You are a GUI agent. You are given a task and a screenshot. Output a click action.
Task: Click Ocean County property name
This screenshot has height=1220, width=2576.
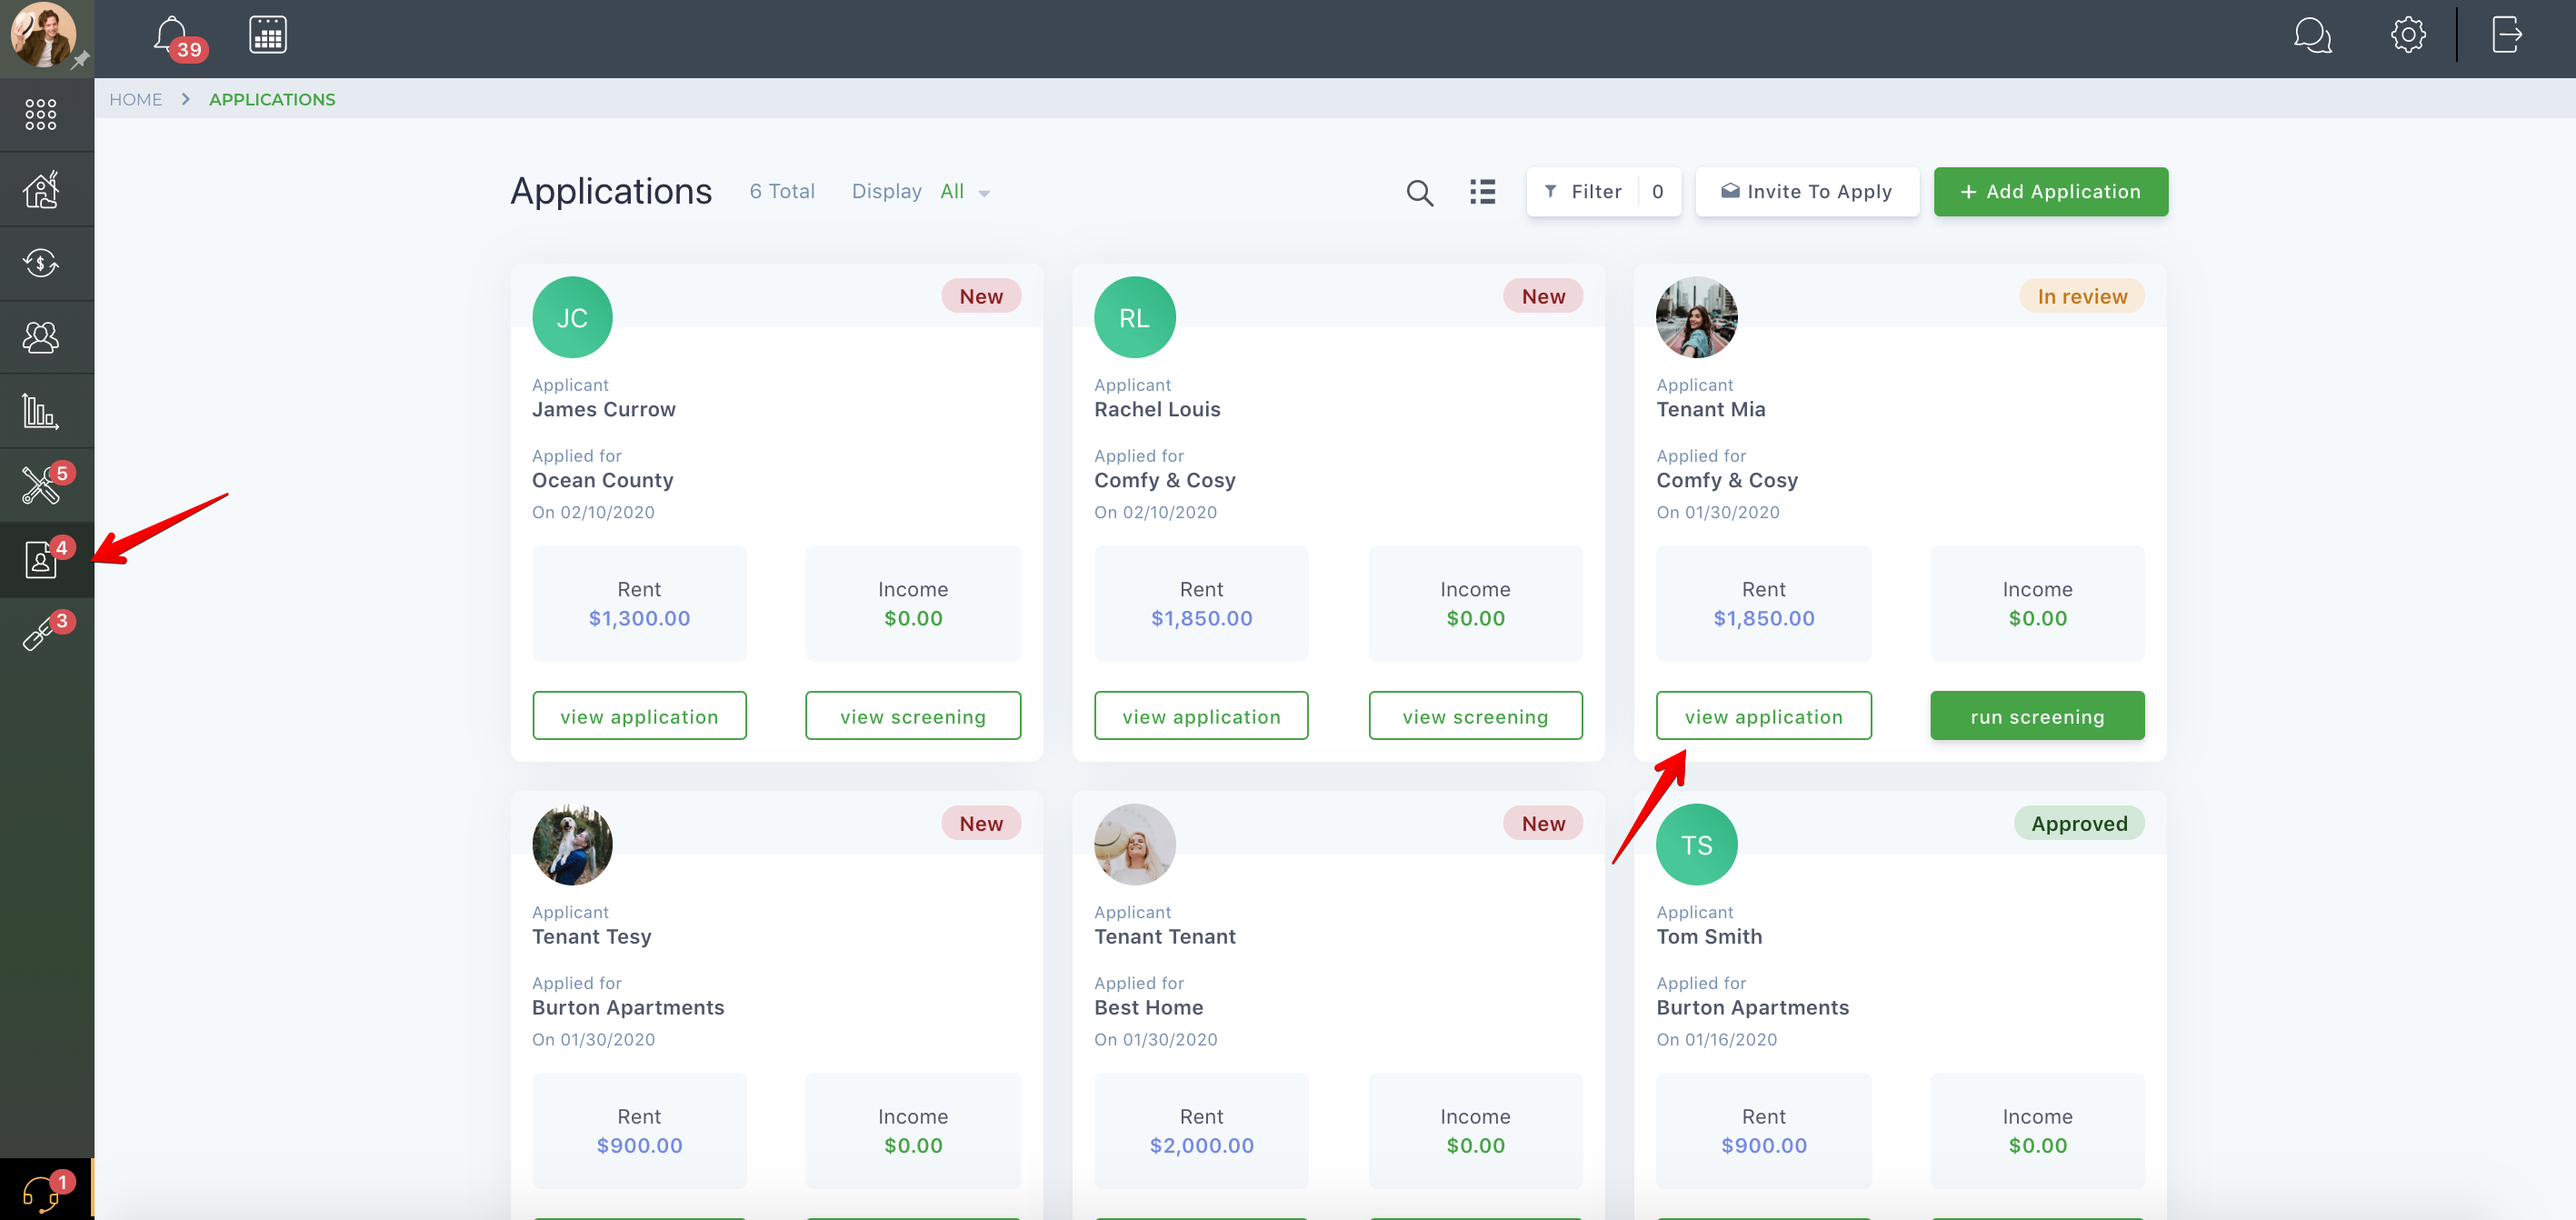pyautogui.click(x=602, y=480)
